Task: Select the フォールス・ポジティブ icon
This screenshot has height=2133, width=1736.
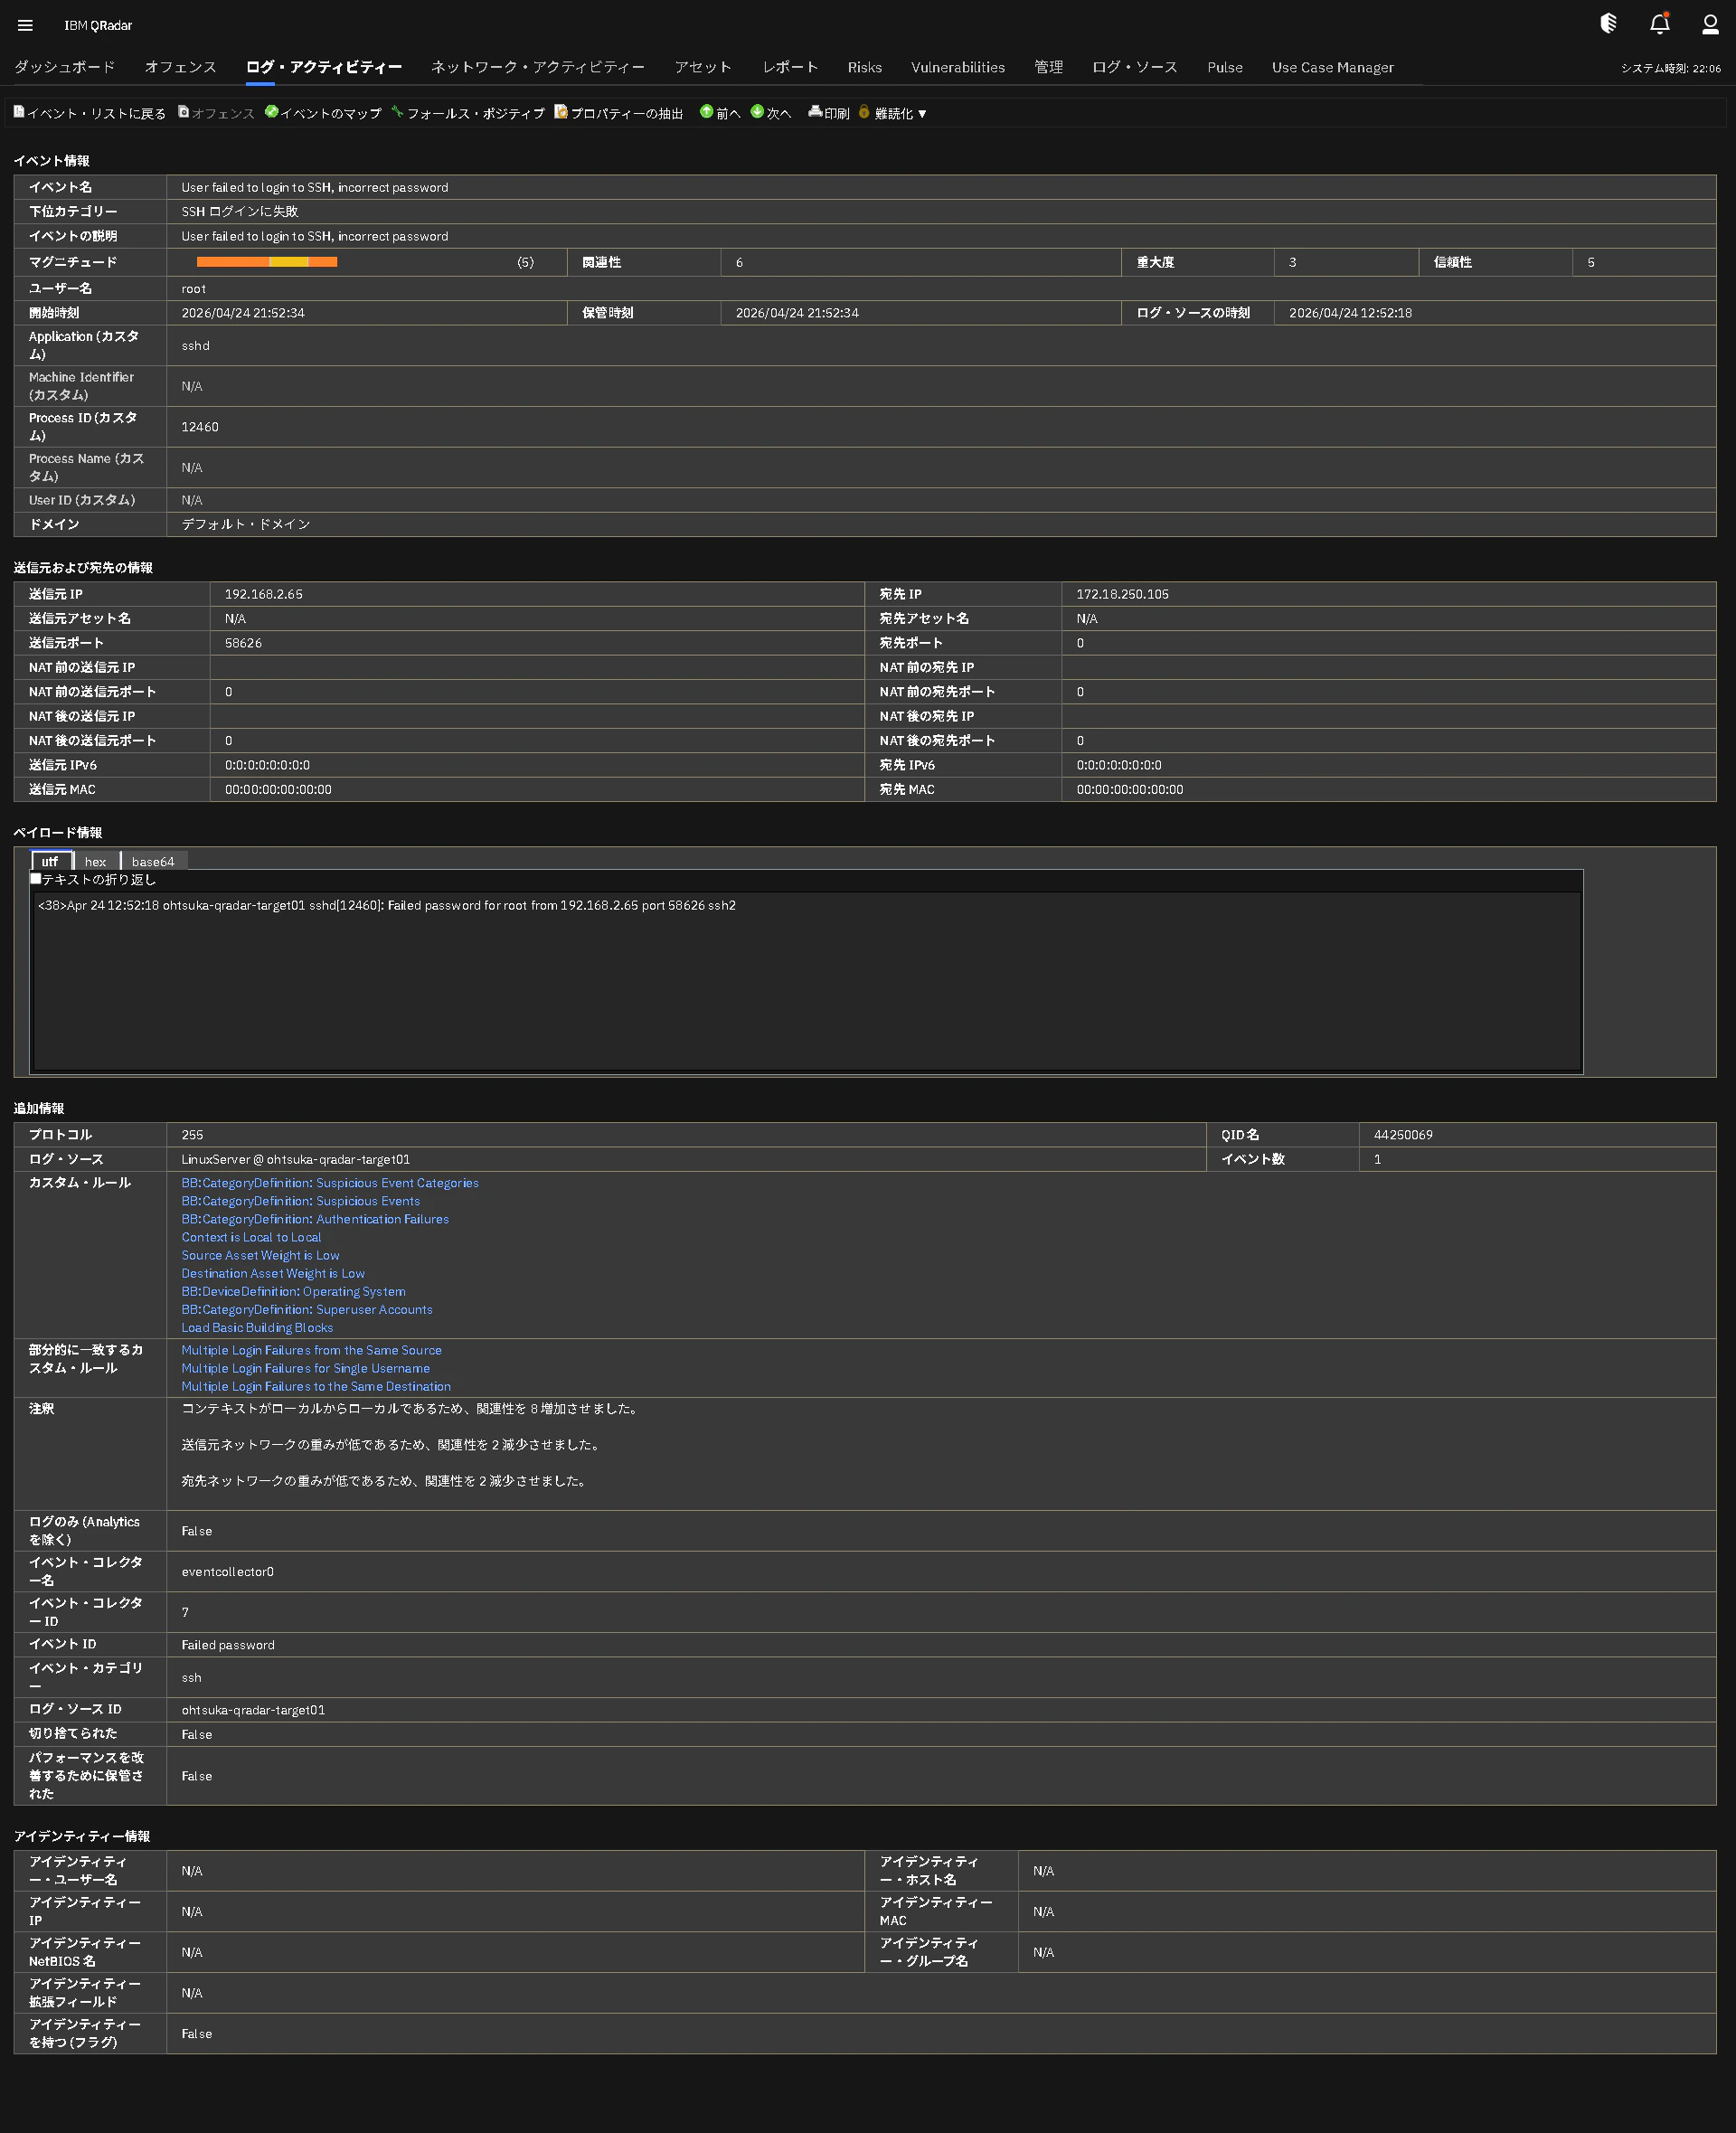Action: point(398,112)
